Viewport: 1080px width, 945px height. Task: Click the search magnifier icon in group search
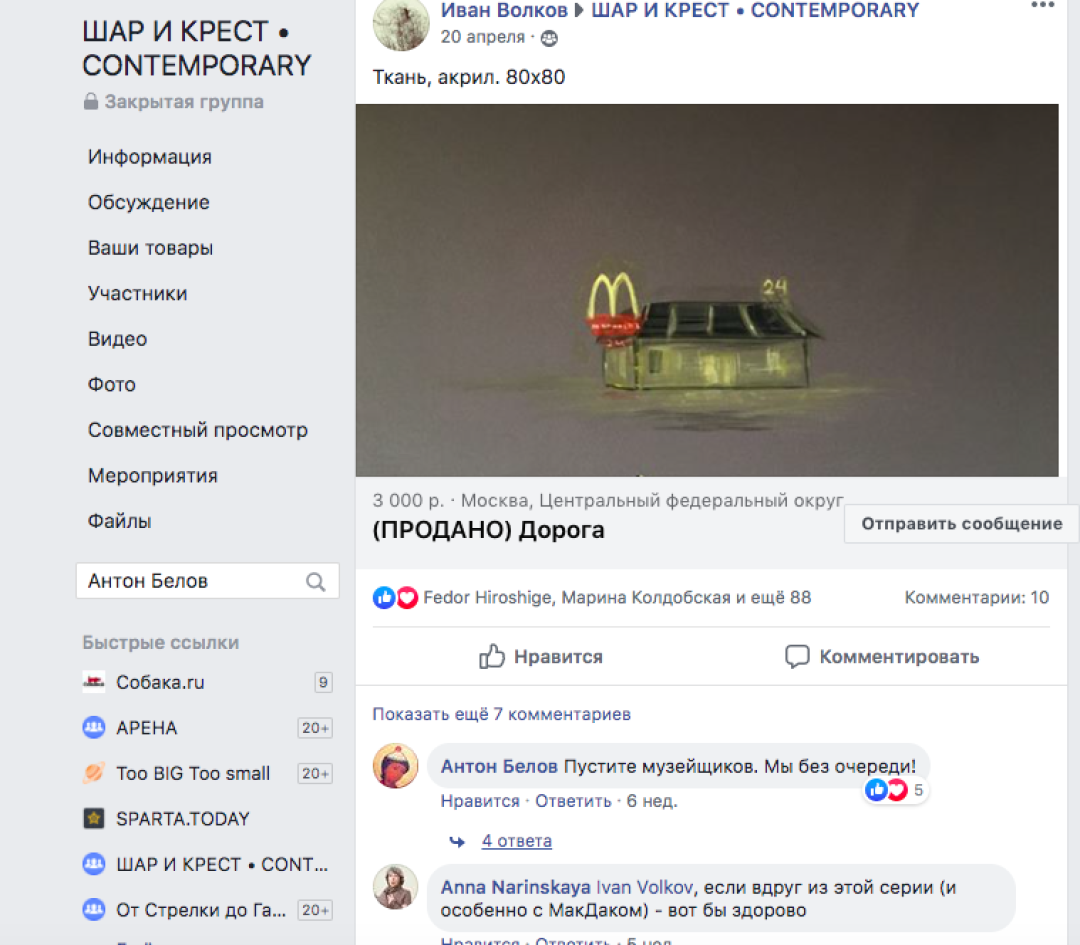315,582
